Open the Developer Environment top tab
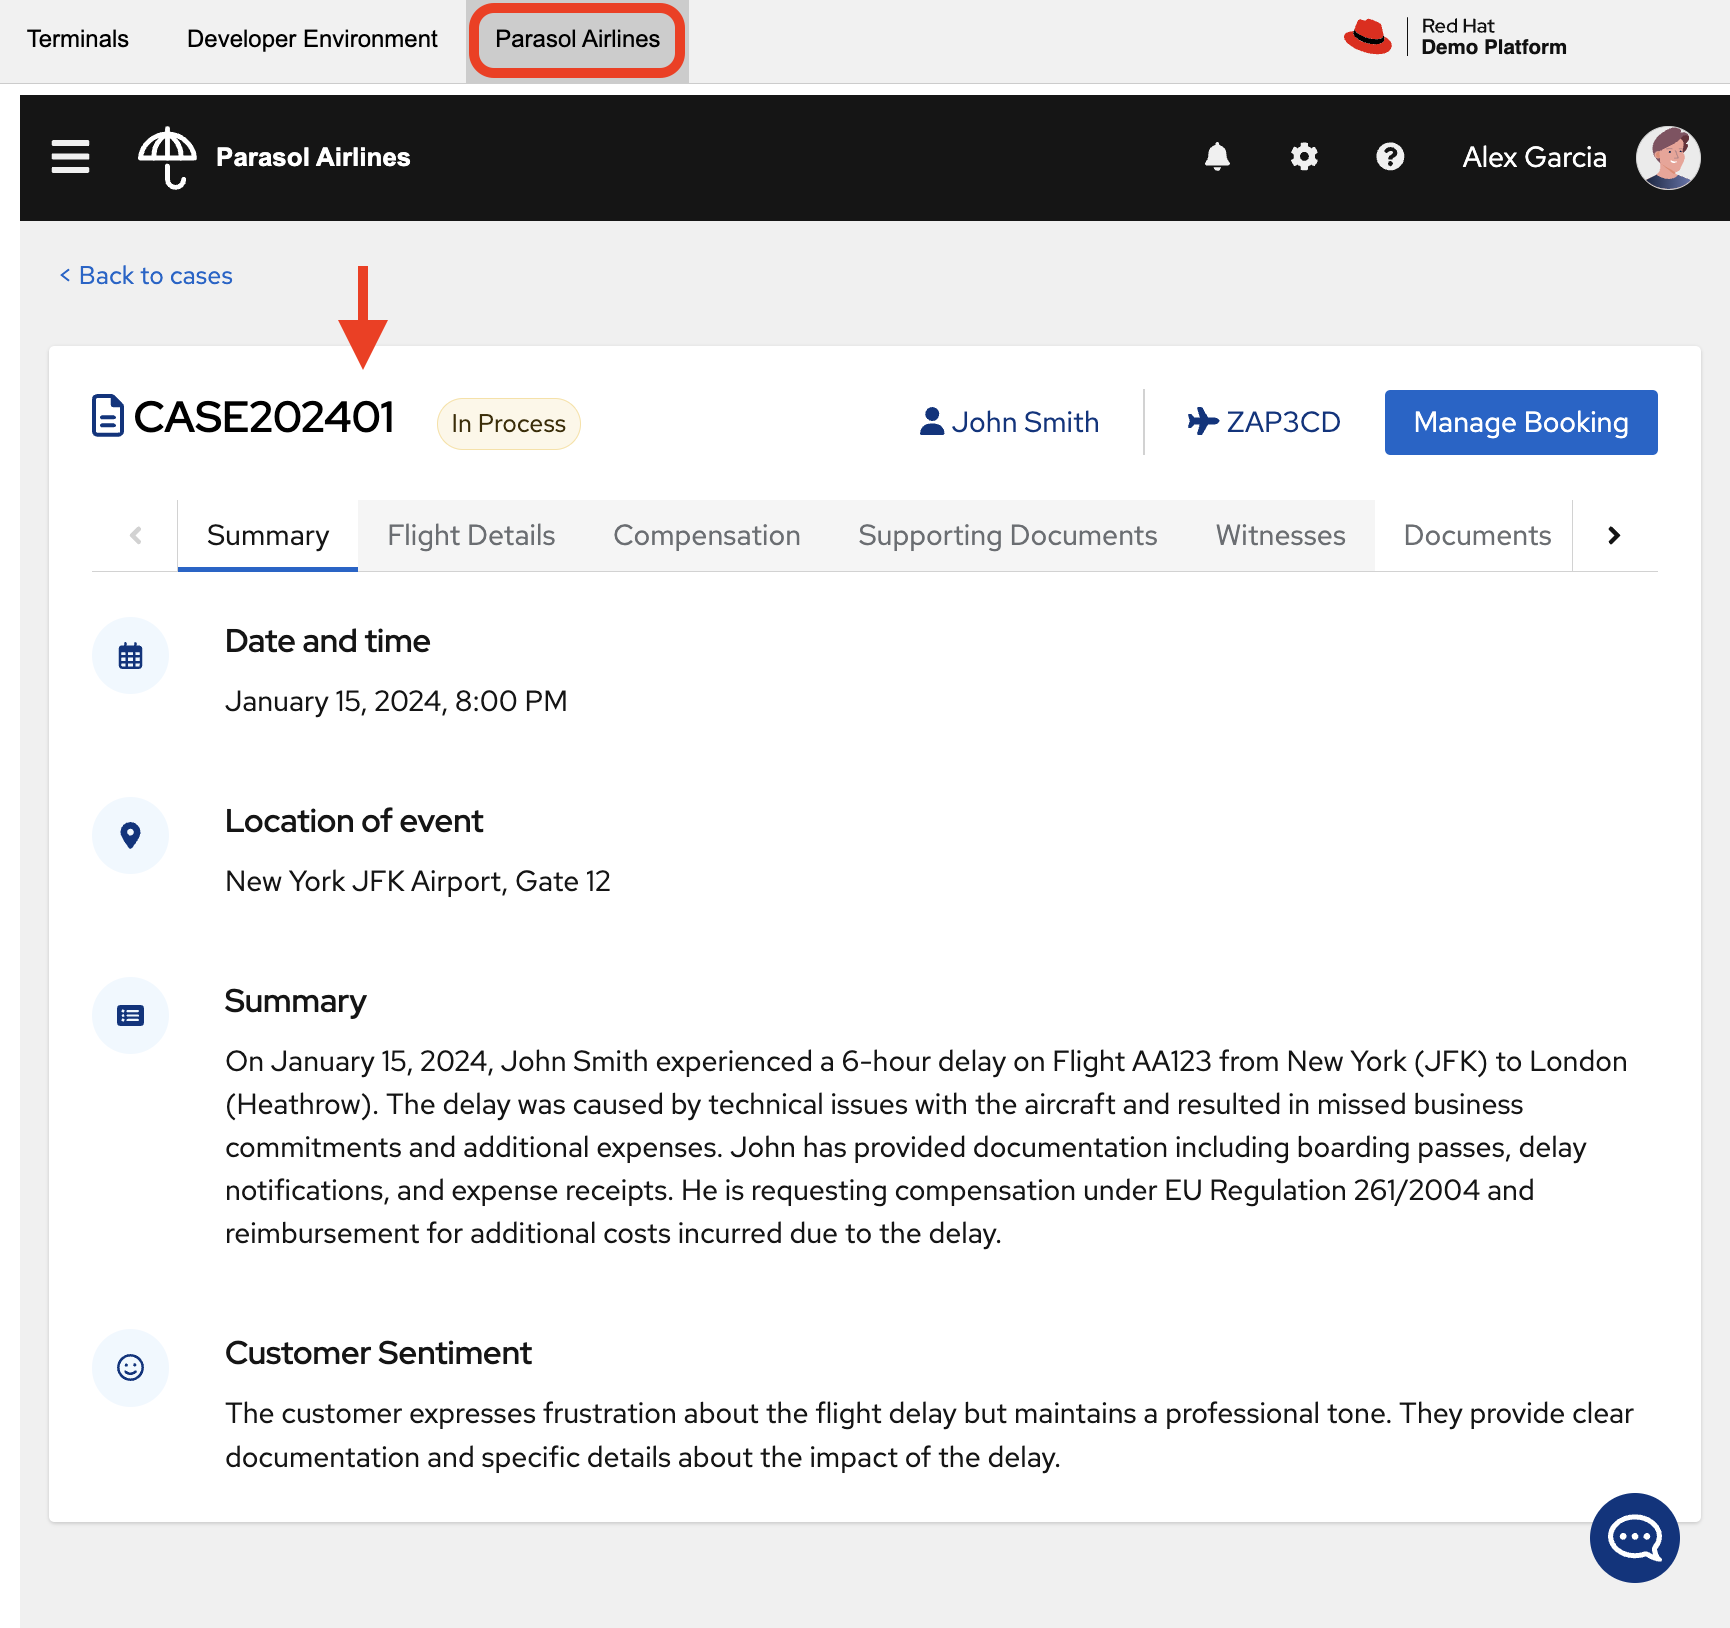Image resolution: width=1730 pixels, height=1628 pixels. point(312,39)
